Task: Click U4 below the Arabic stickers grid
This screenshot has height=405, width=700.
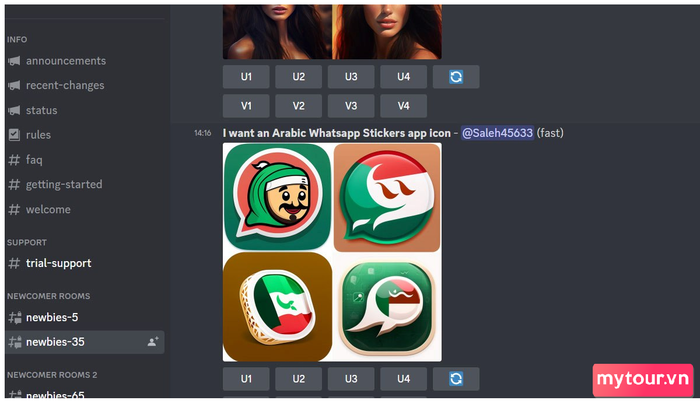Action: [x=404, y=379]
